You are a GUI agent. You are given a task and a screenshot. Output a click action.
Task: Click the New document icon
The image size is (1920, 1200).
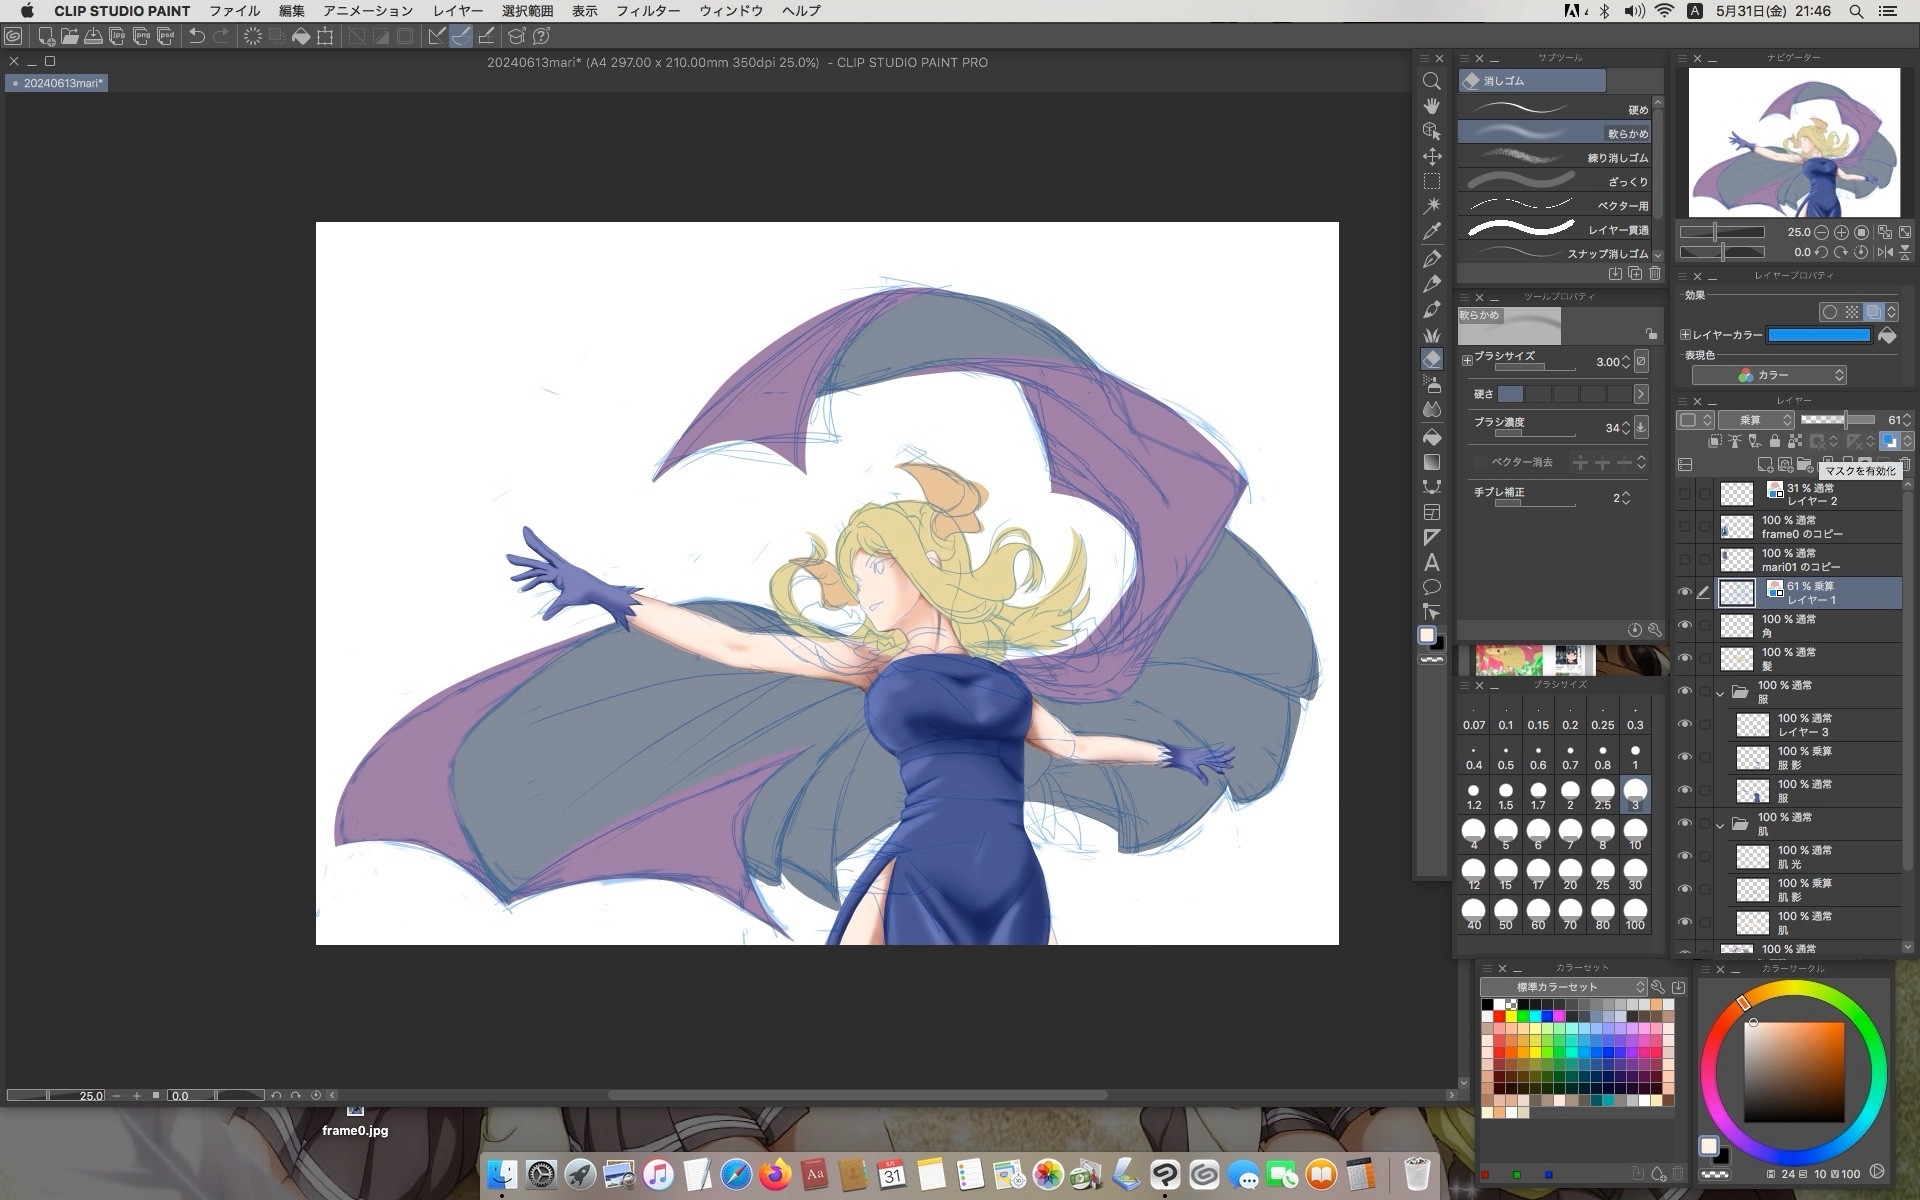(x=46, y=37)
